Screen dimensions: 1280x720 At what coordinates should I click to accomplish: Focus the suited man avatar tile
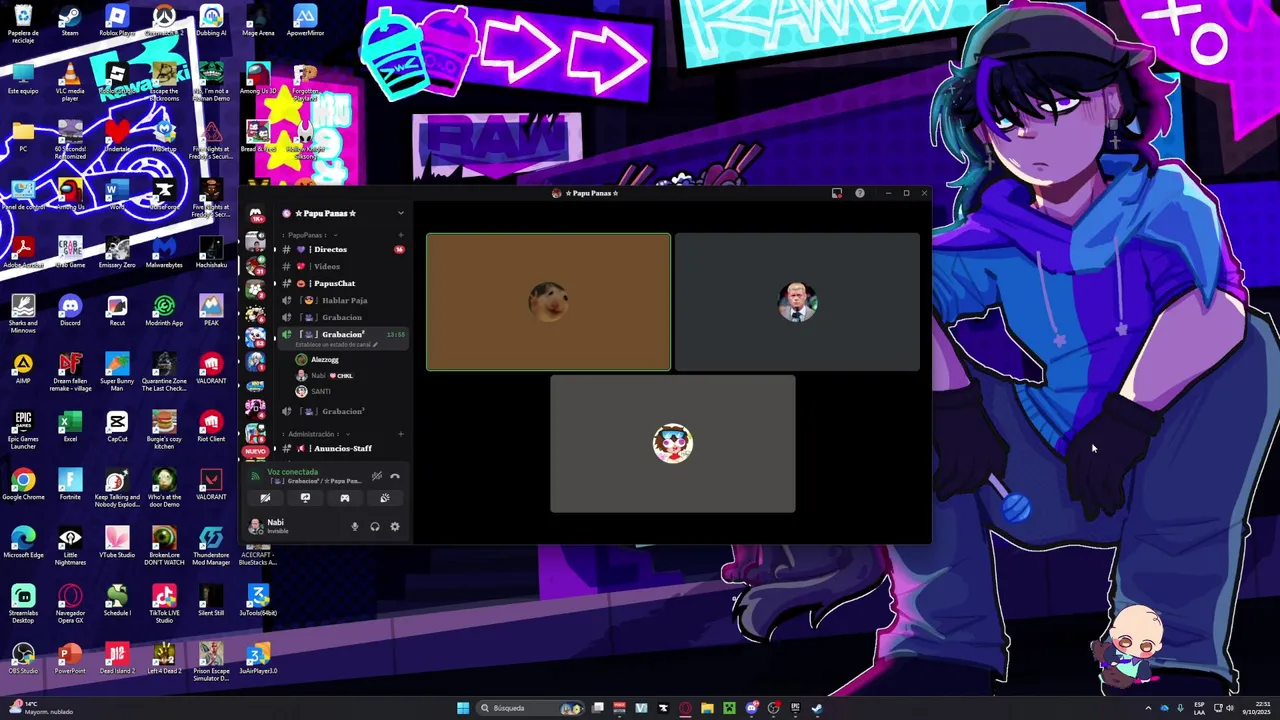pyautogui.click(x=797, y=302)
